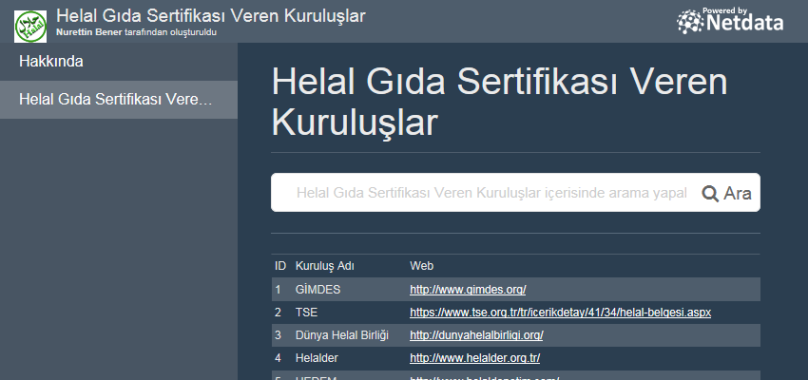Select Helal Gıda Sertifikası Vere… sidebar item
The width and height of the screenshot is (808, 380).
(119, 100)
